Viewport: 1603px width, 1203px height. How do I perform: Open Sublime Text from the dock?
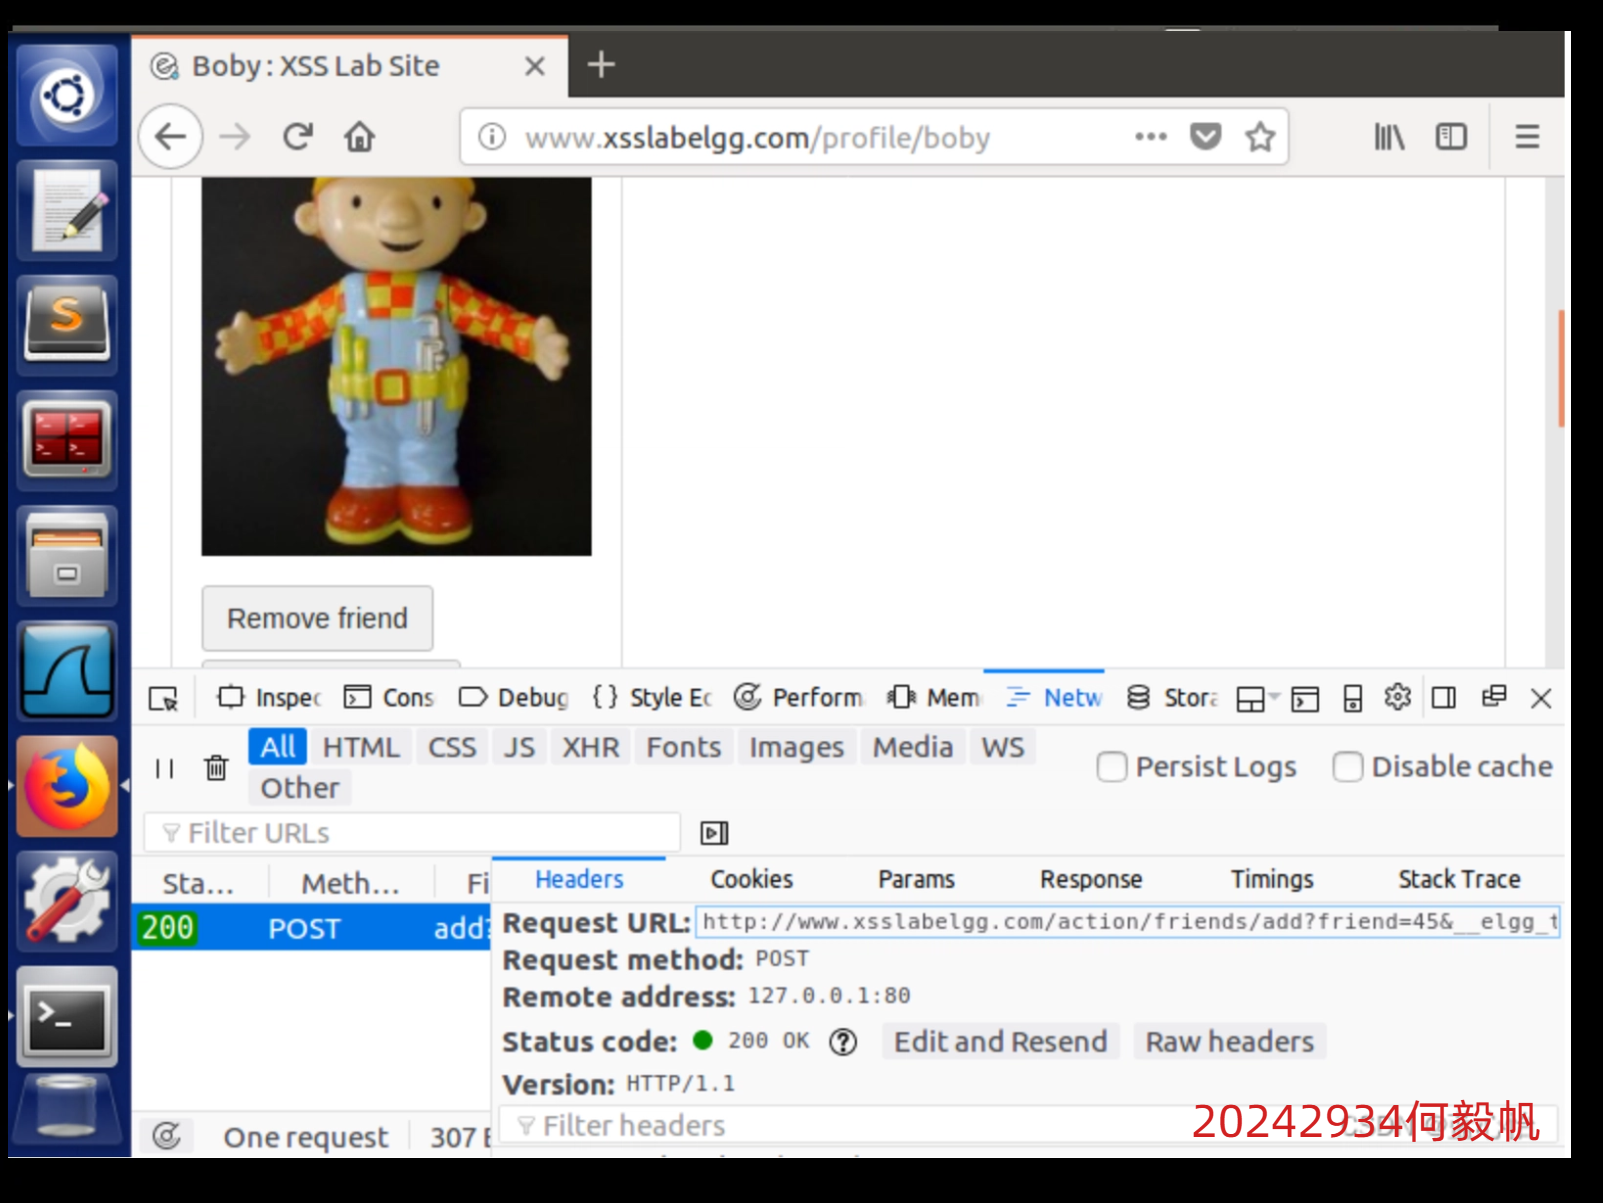click(x=67, y=326)
